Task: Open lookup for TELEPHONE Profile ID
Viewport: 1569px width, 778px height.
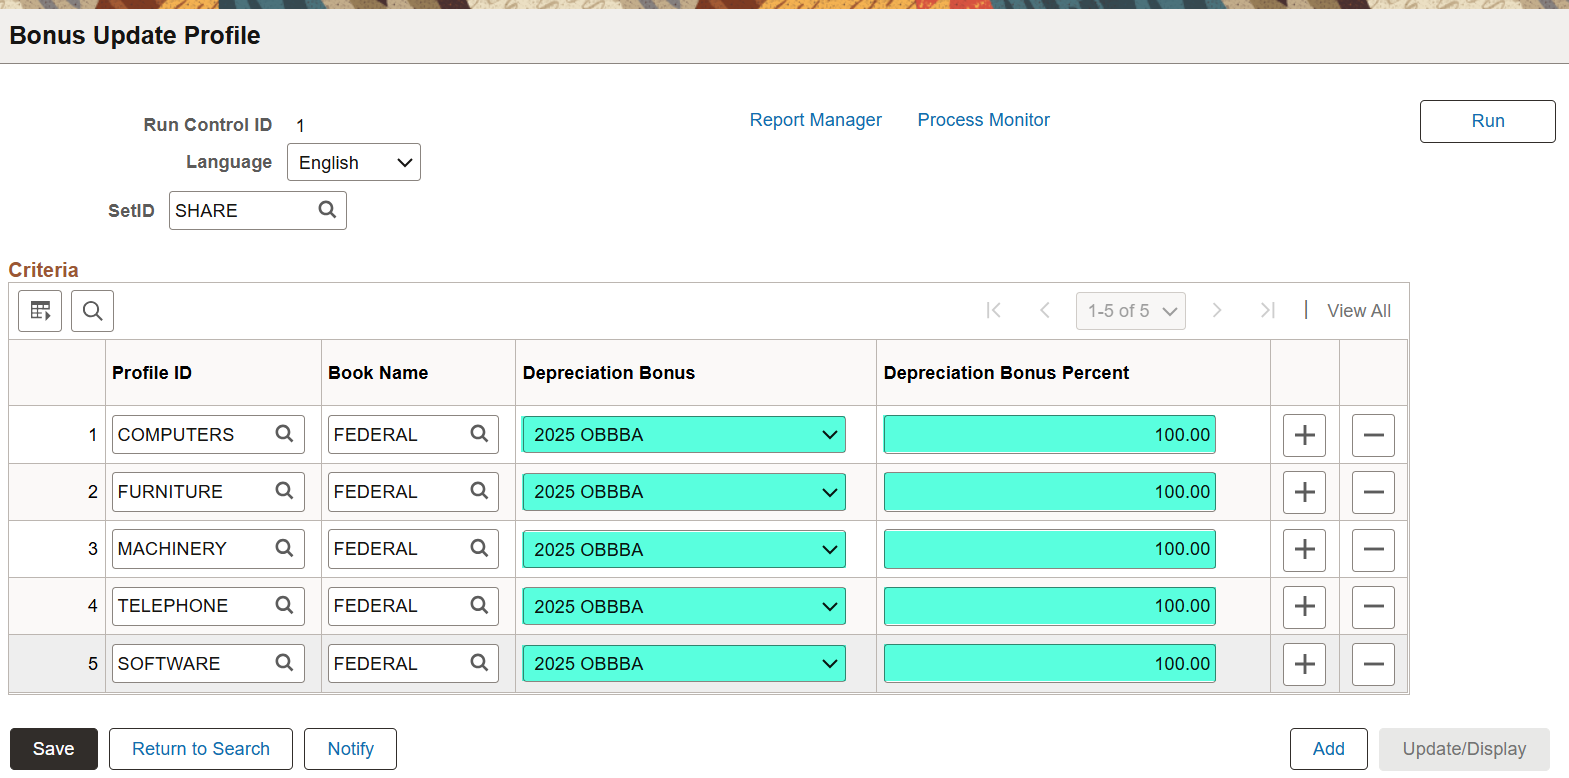Action: point(284,605)
